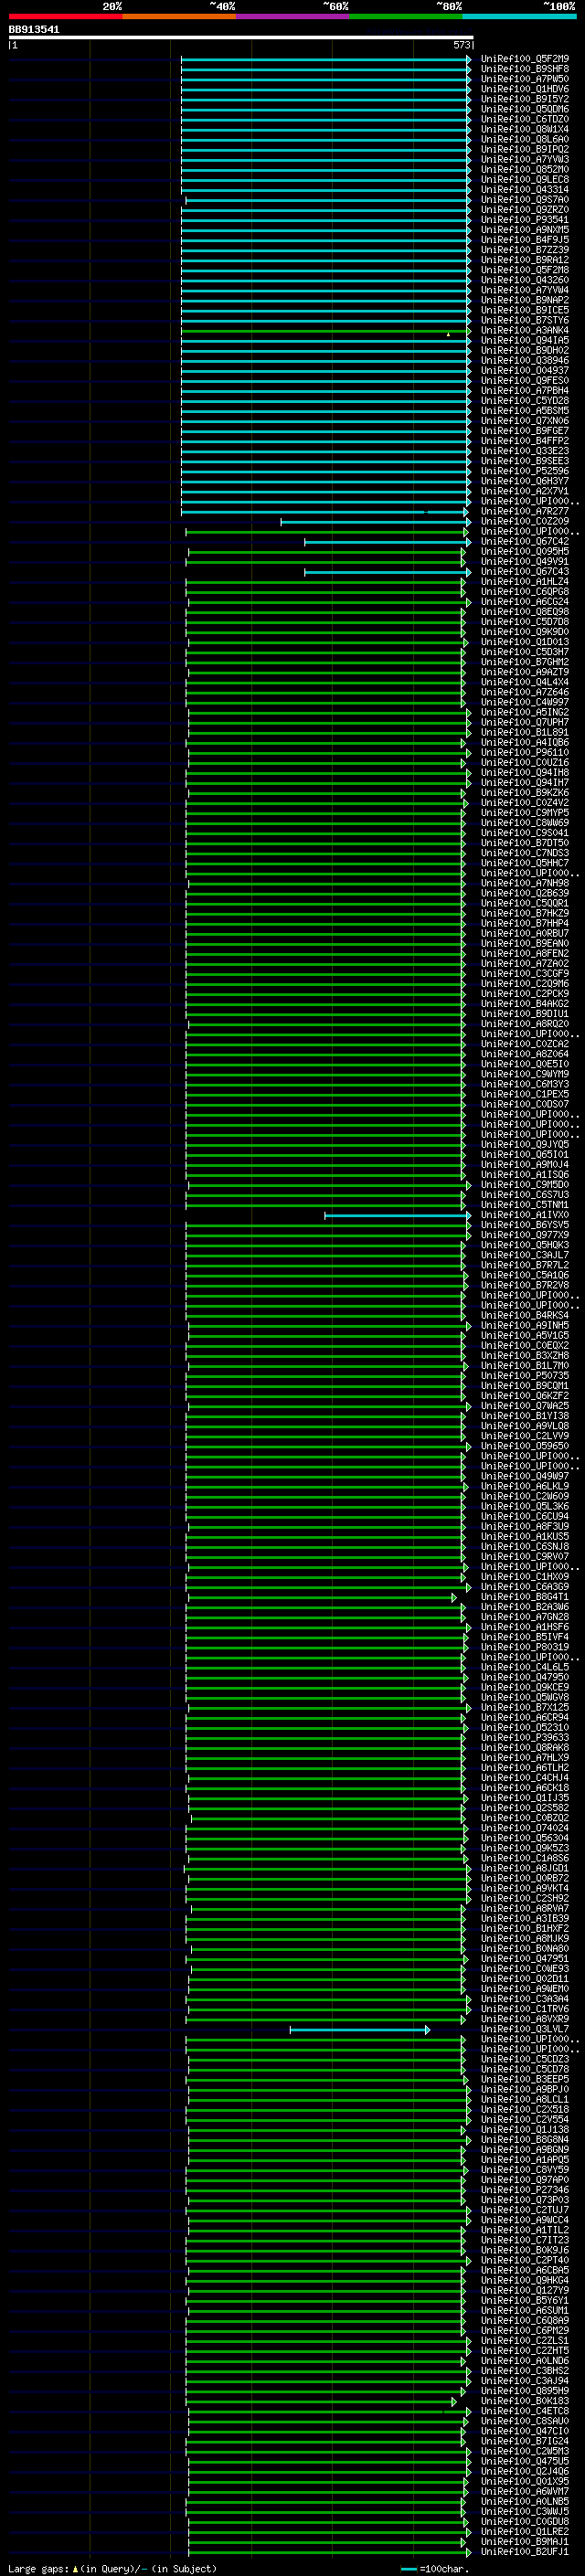Select hit label UniRef100_P52596
This screenshot has width=585, height=2576.
tap(524, 471)
